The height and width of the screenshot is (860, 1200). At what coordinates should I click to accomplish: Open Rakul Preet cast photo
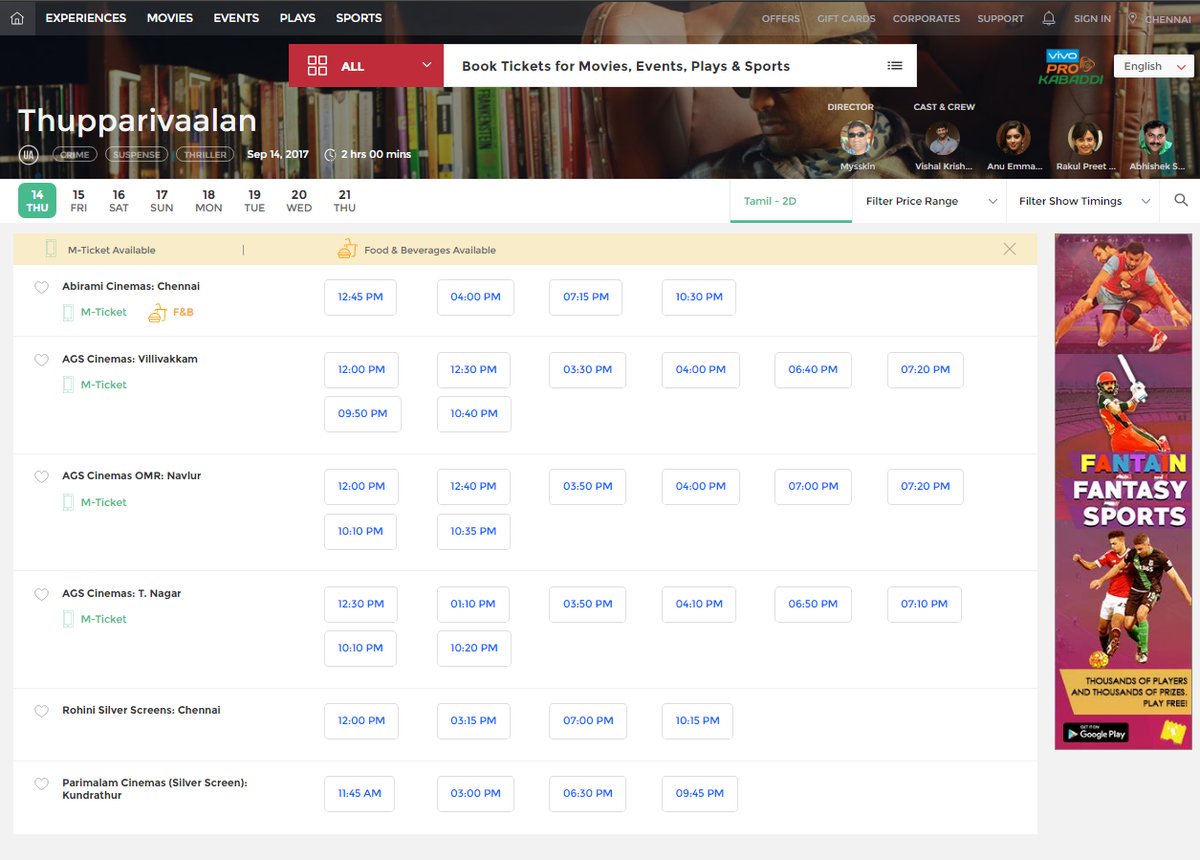click(1085, 139)
